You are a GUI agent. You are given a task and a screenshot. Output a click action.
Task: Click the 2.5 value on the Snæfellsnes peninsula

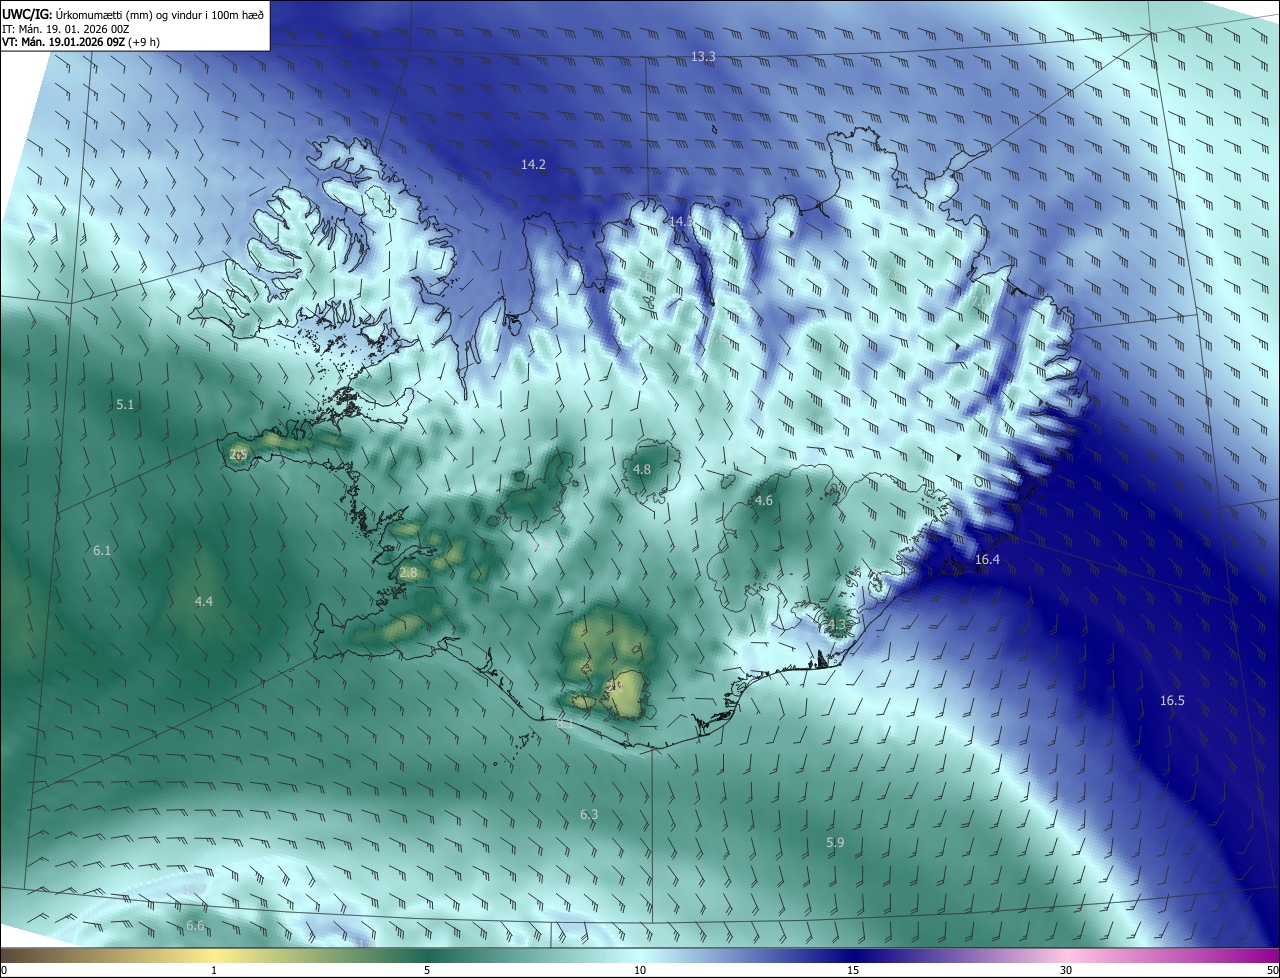238,454
